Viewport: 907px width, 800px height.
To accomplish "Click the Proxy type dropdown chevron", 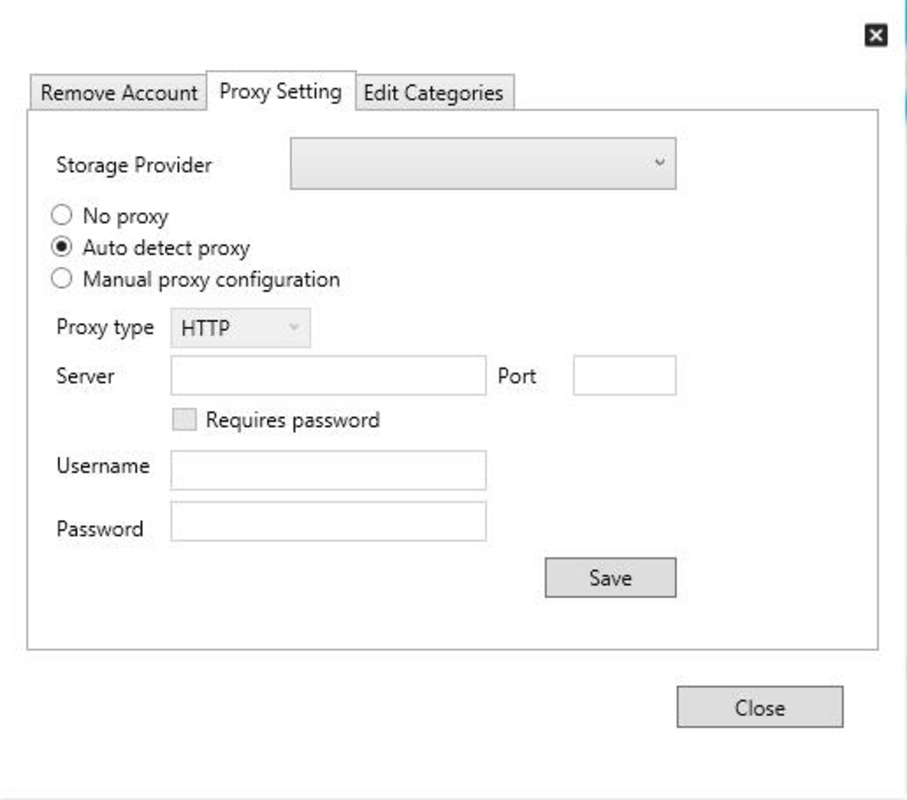I will click(x=294, y=327).
